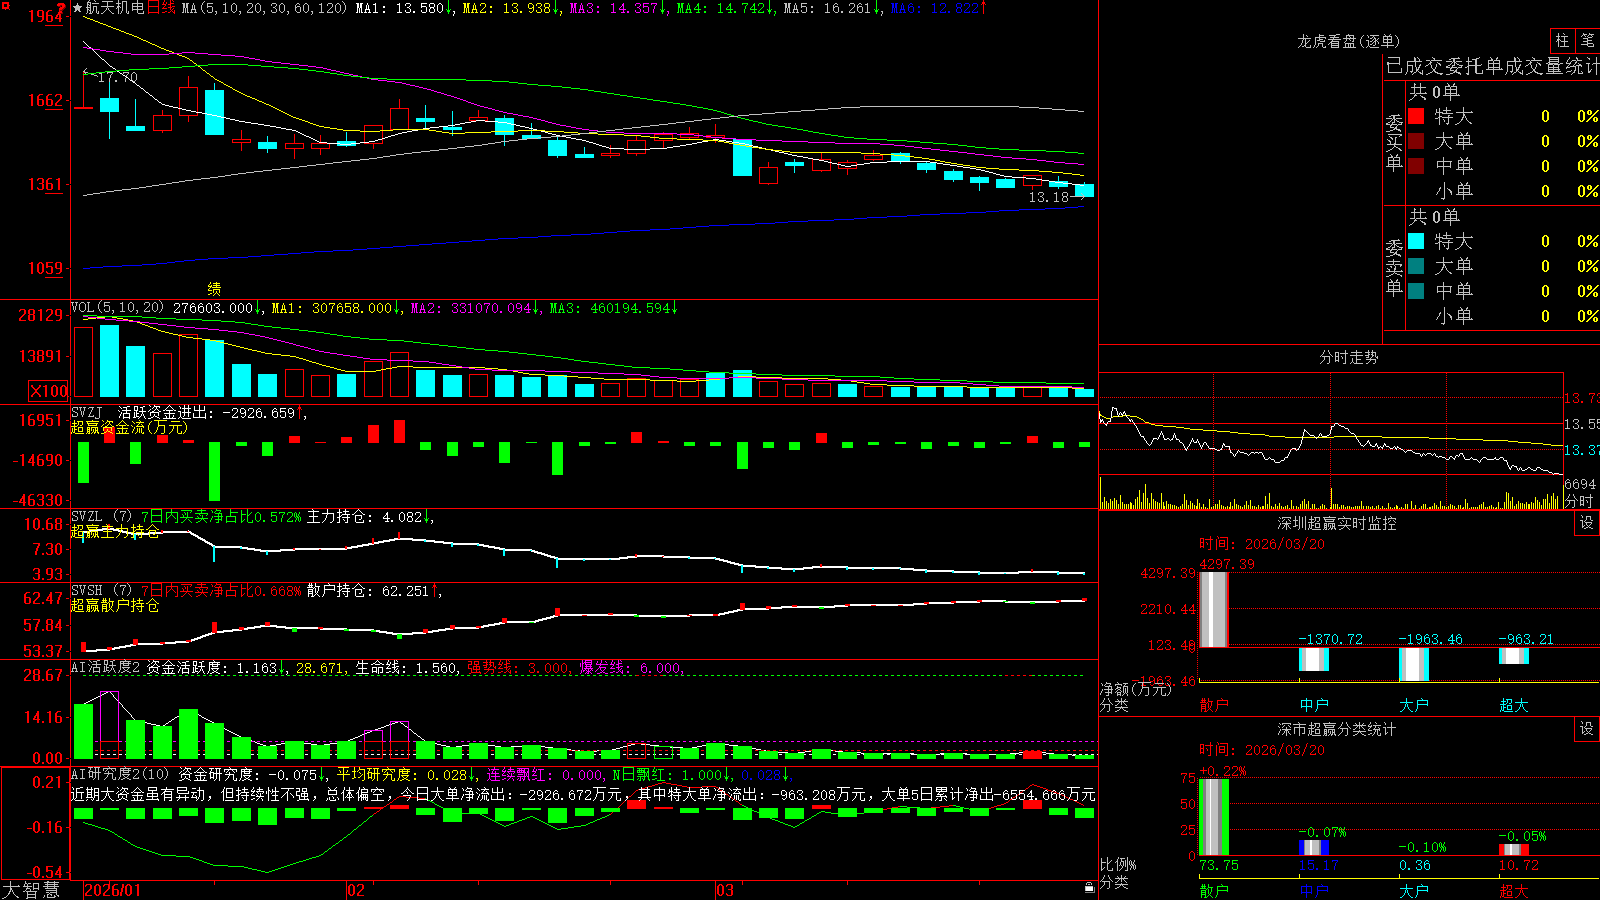Open 设 settings for 深圳超赢实时监控
The width and height of the screenshot is (1600, 900).
[1587, 523]
